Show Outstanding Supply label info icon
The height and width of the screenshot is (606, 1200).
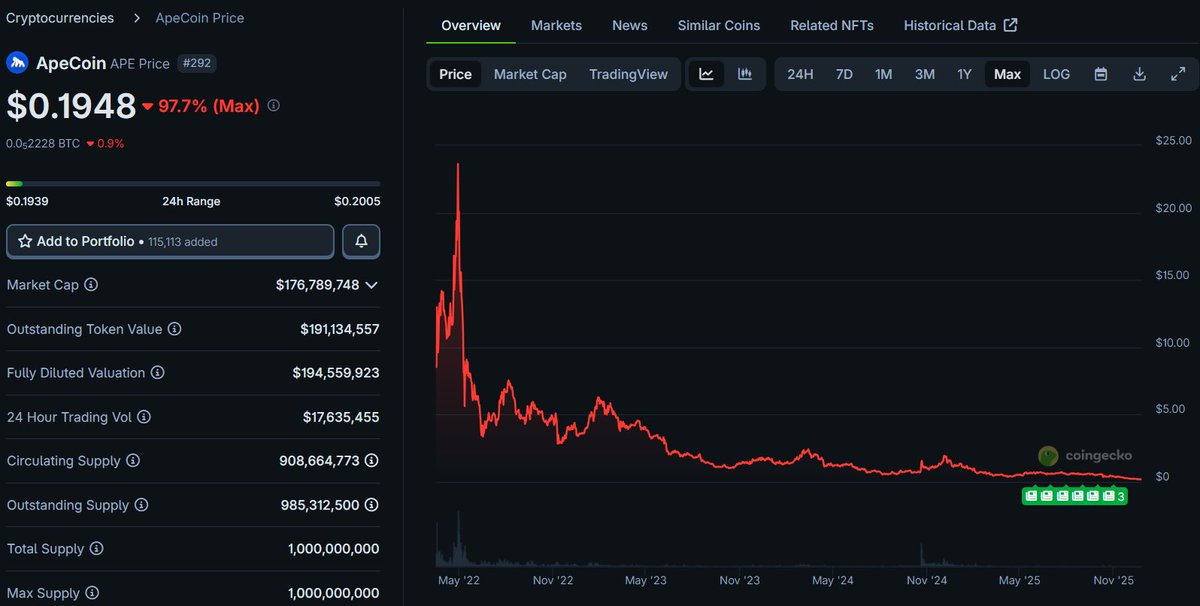click(141, 505)
